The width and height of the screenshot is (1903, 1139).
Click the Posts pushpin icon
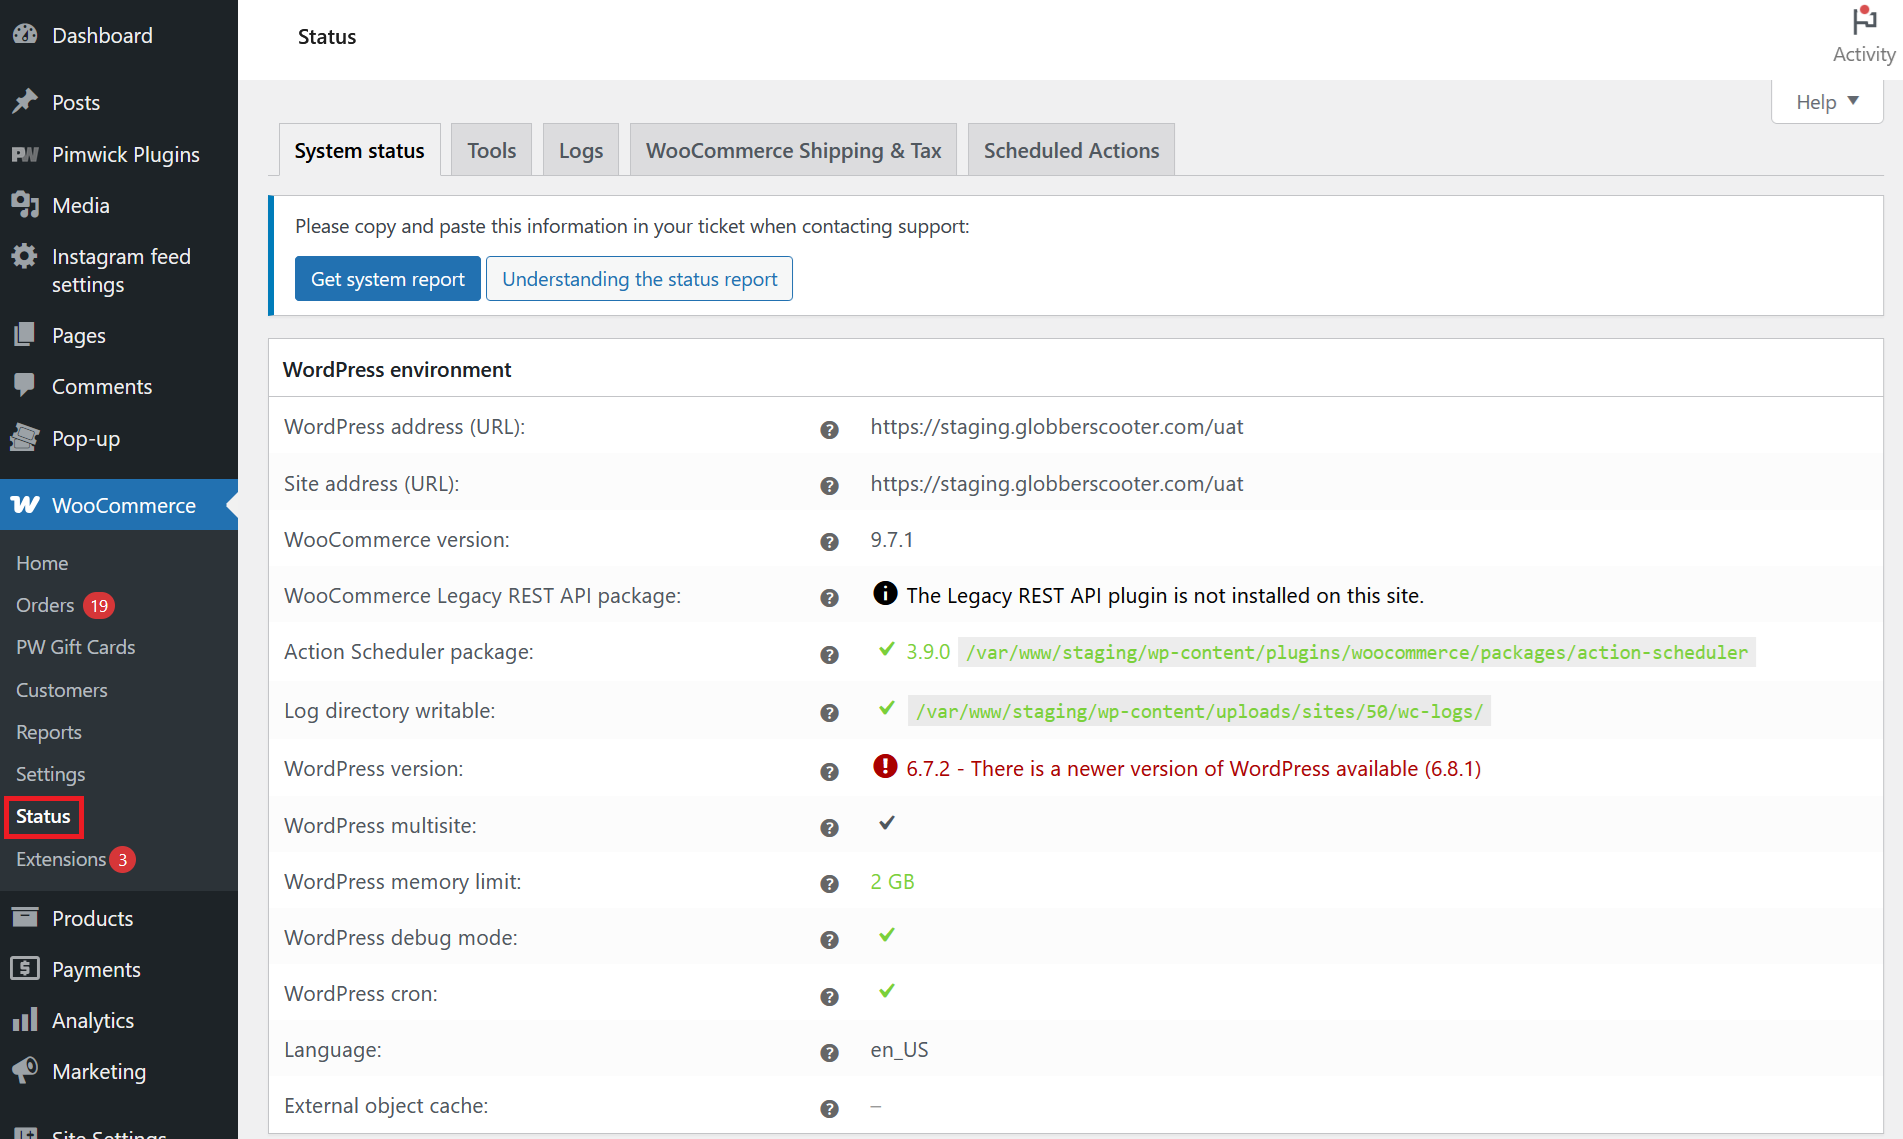coord(25,101)
